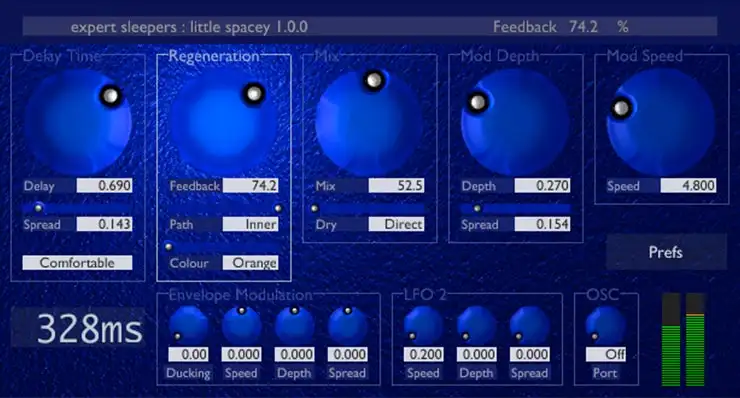Click the Feedback value field 74.2

[250, 186]
